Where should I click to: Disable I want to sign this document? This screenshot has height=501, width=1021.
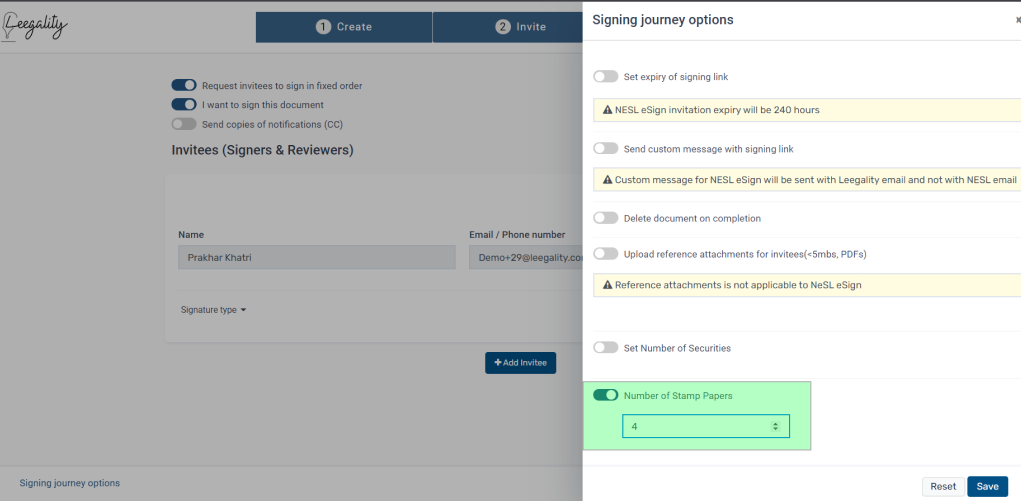point(184,104)
